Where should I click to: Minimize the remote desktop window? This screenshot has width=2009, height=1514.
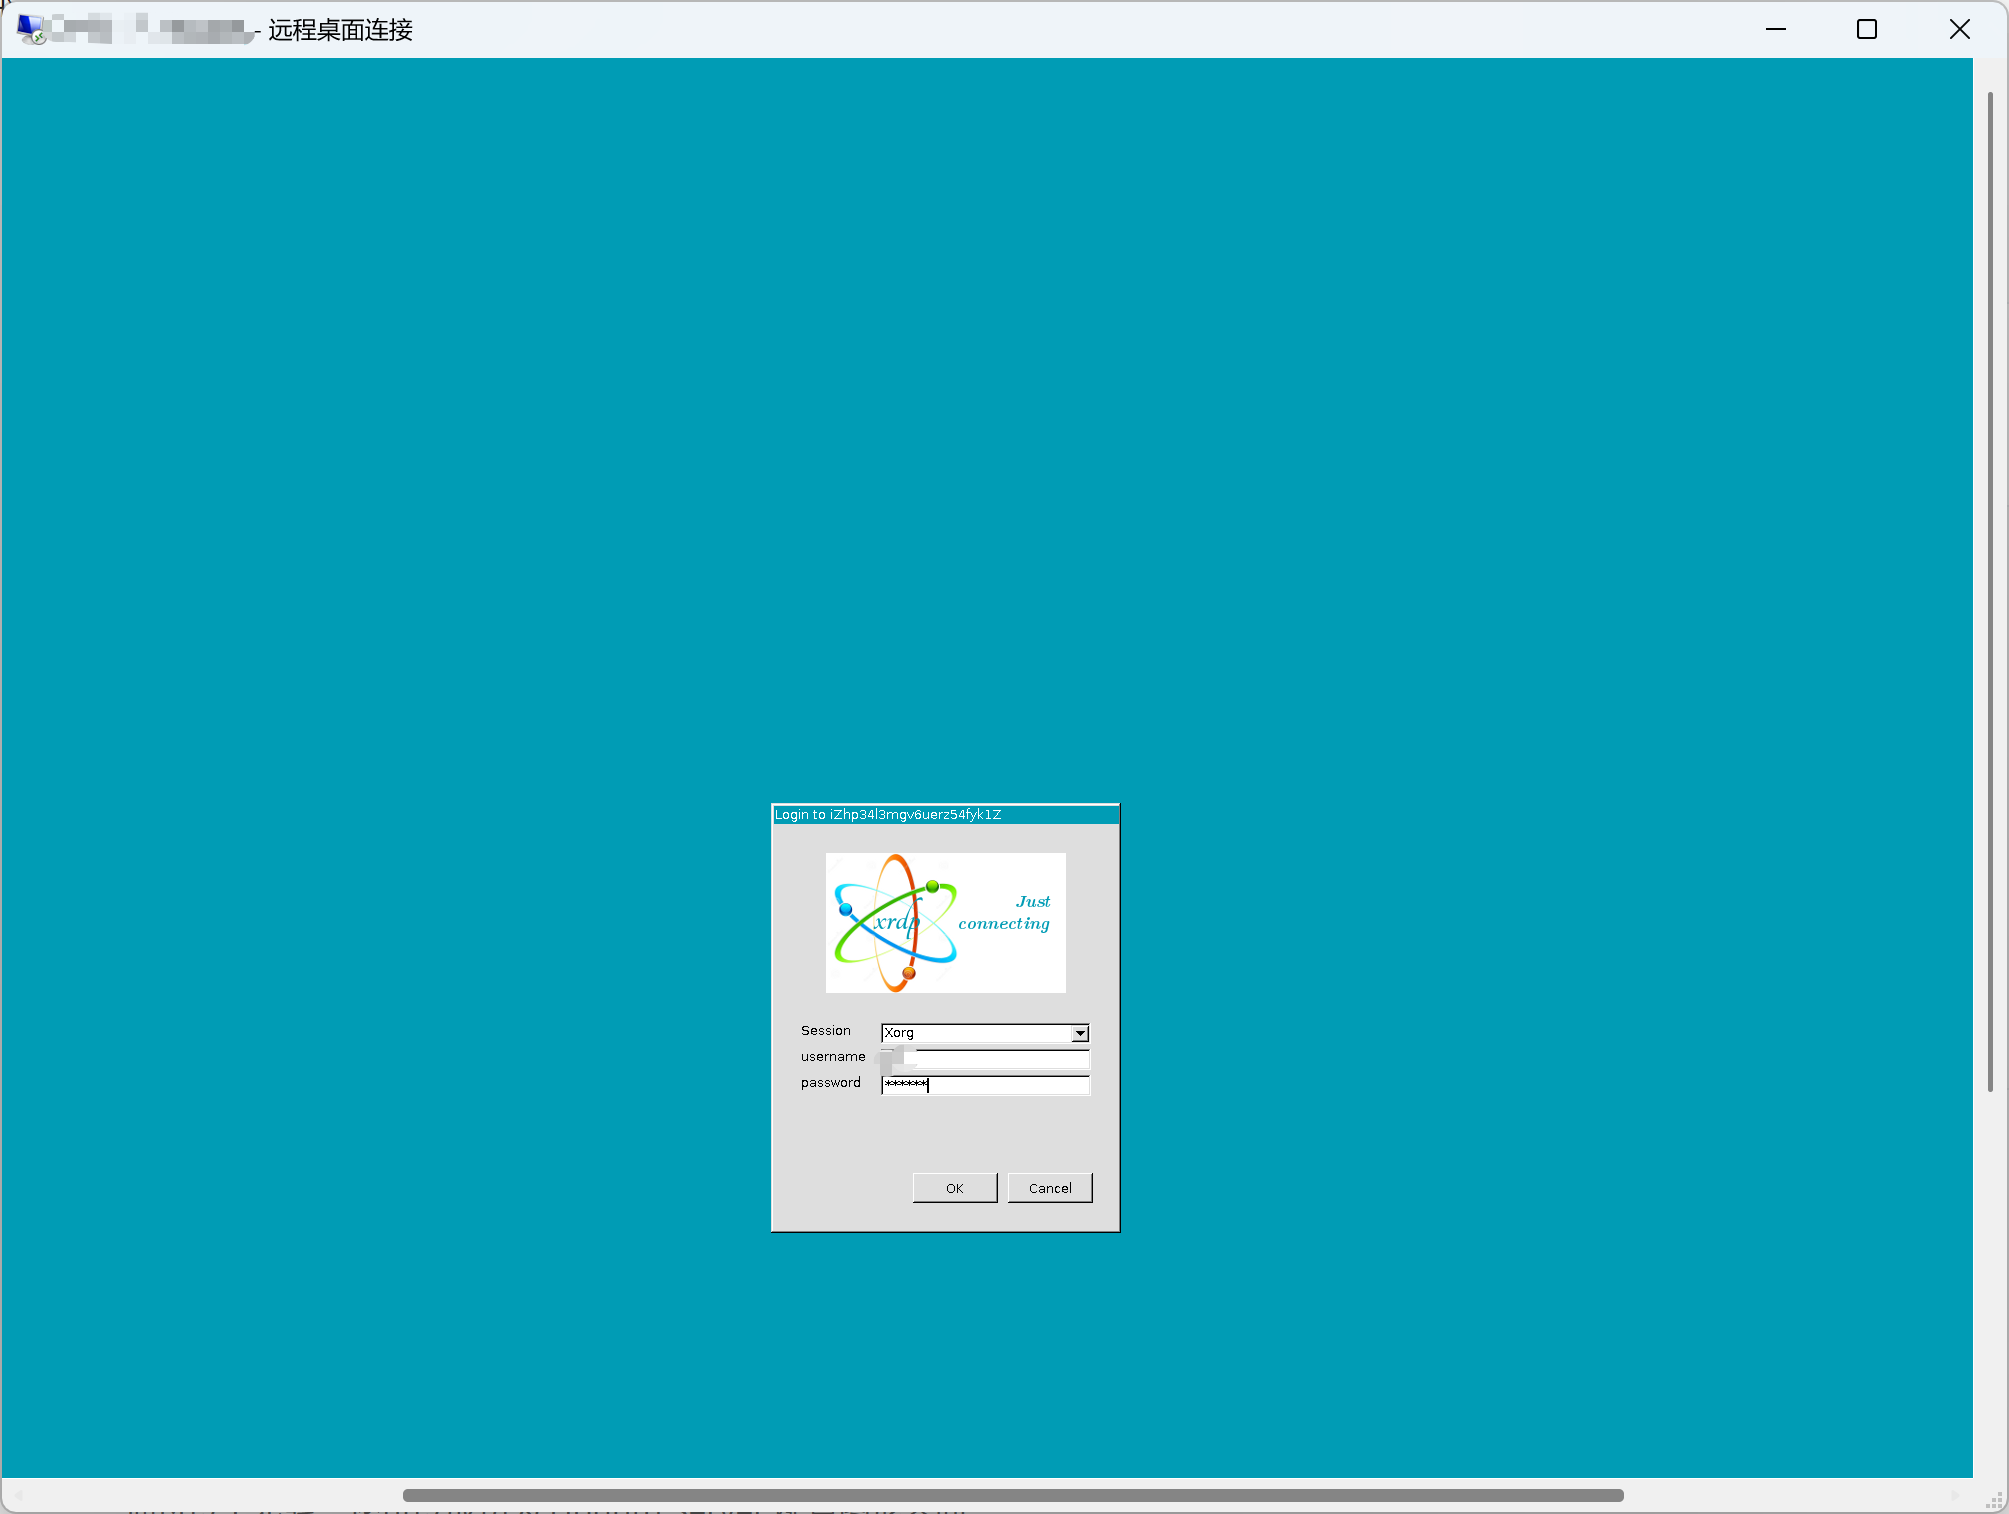[x=1775, y=29]
